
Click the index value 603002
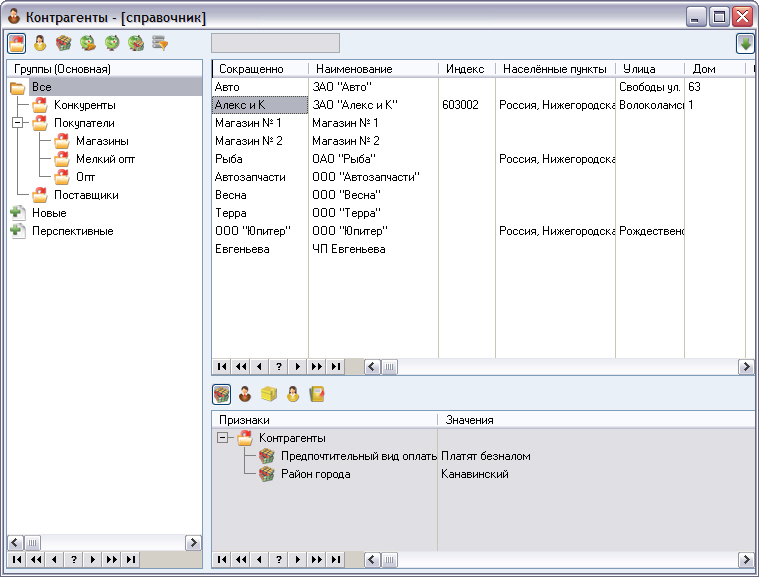pyautogui.click(x=460, y=105)
